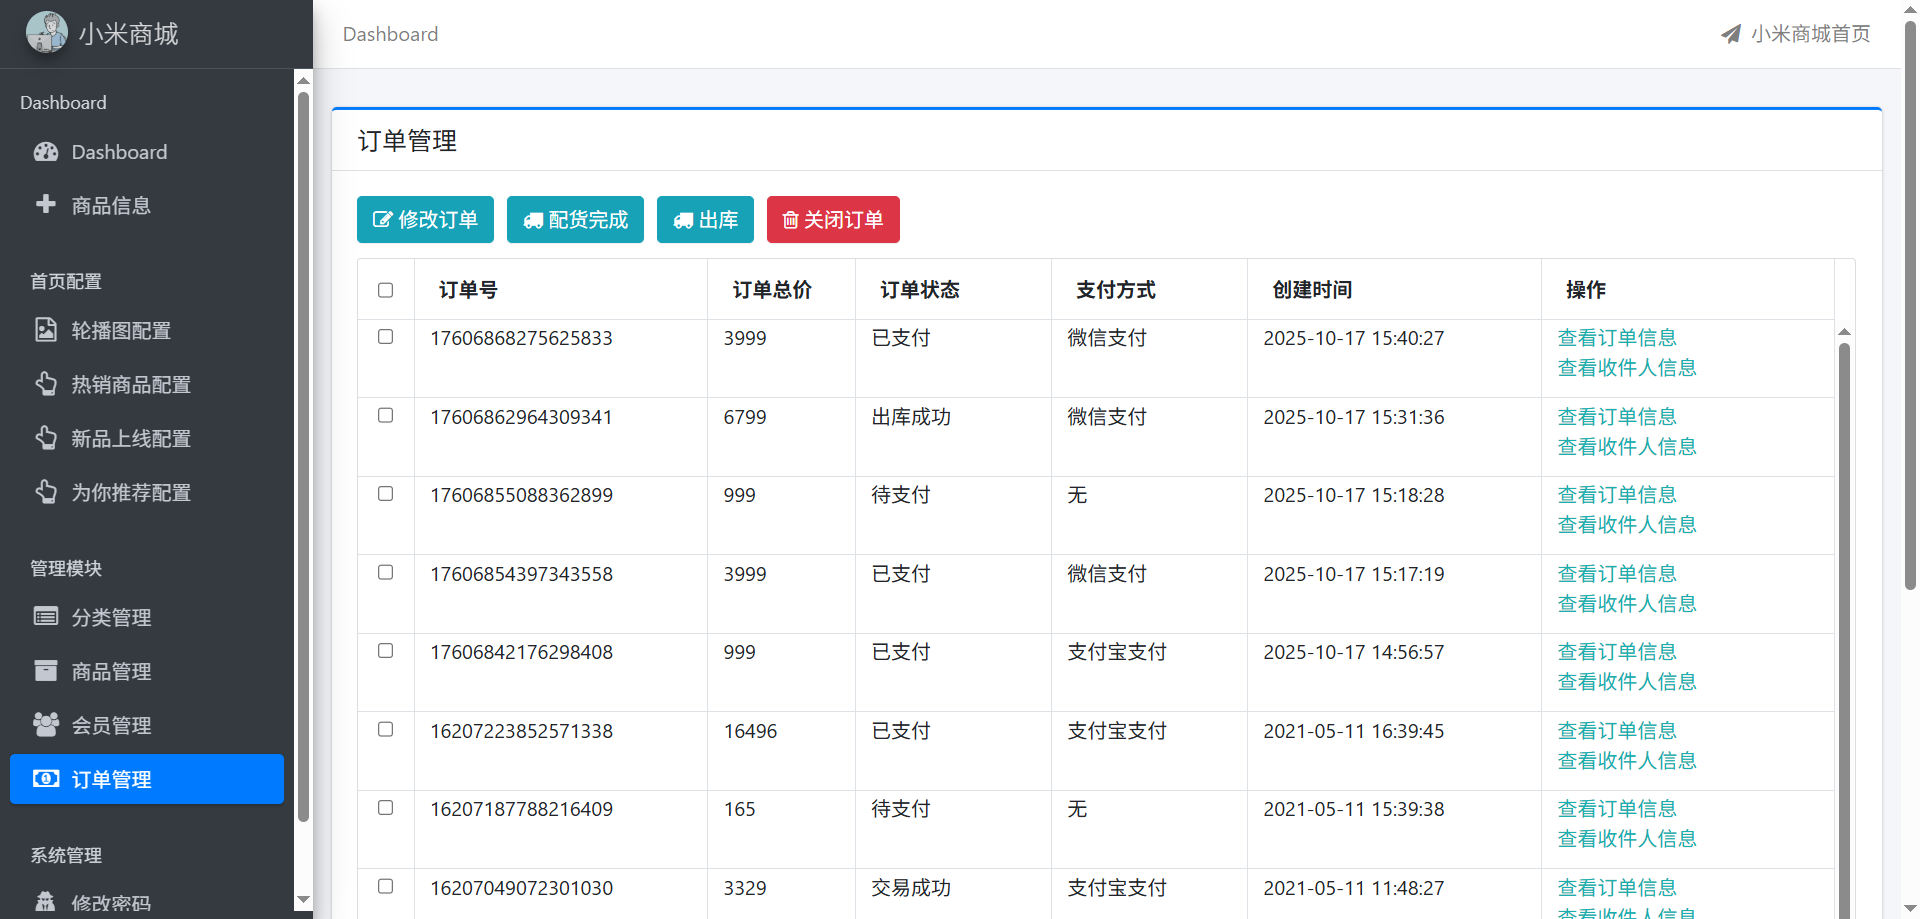Screen dimensions: 1920x919
Task: Open 小米商城首页 link in header
Action: (x=1795, y=34)
